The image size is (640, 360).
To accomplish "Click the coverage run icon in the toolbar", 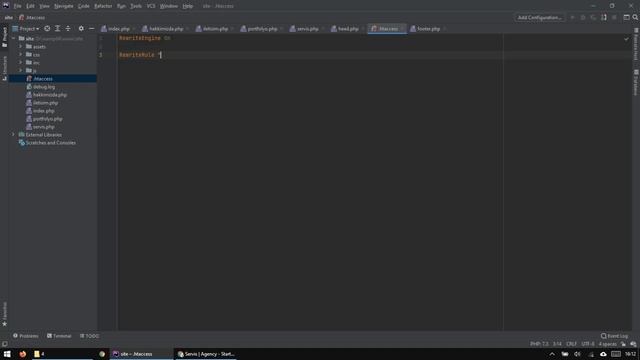I will [x=593, y=18].
